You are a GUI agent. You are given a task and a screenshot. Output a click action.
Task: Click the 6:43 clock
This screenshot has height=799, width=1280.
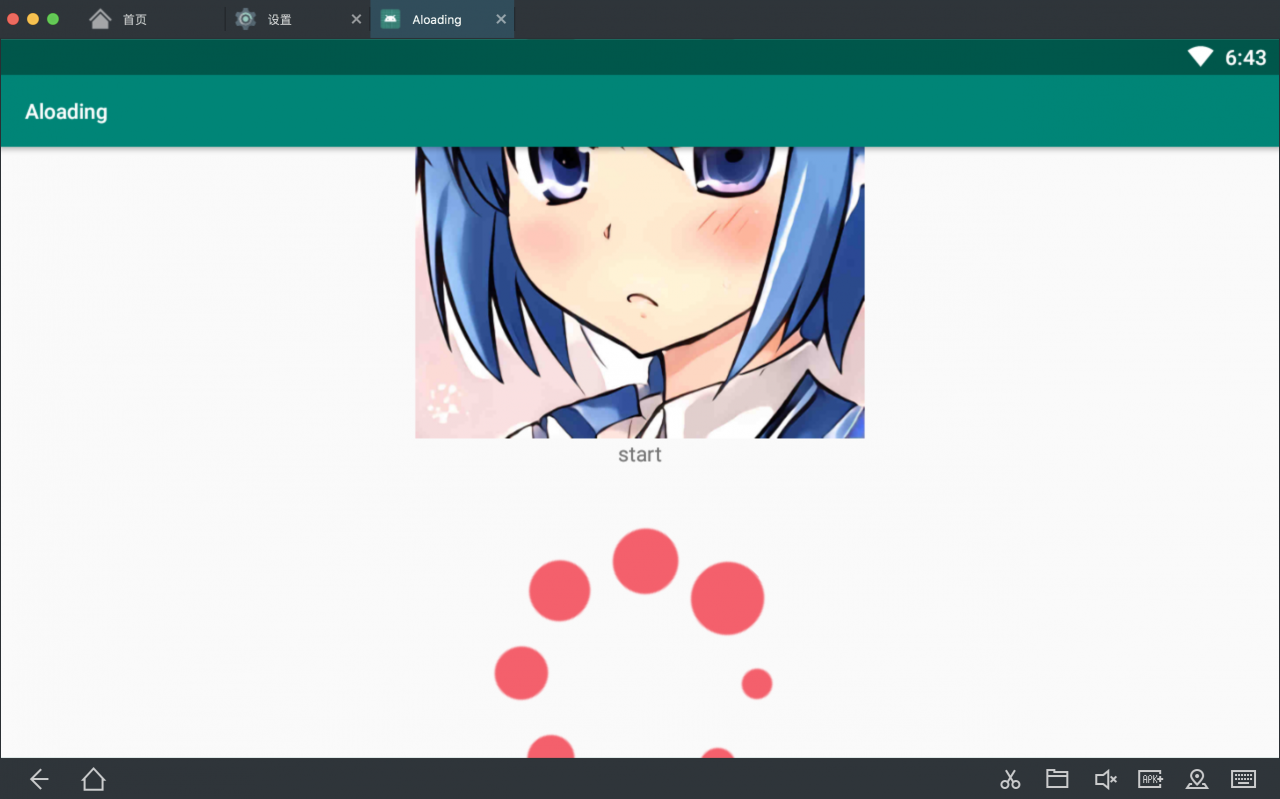coord(1246,58)
